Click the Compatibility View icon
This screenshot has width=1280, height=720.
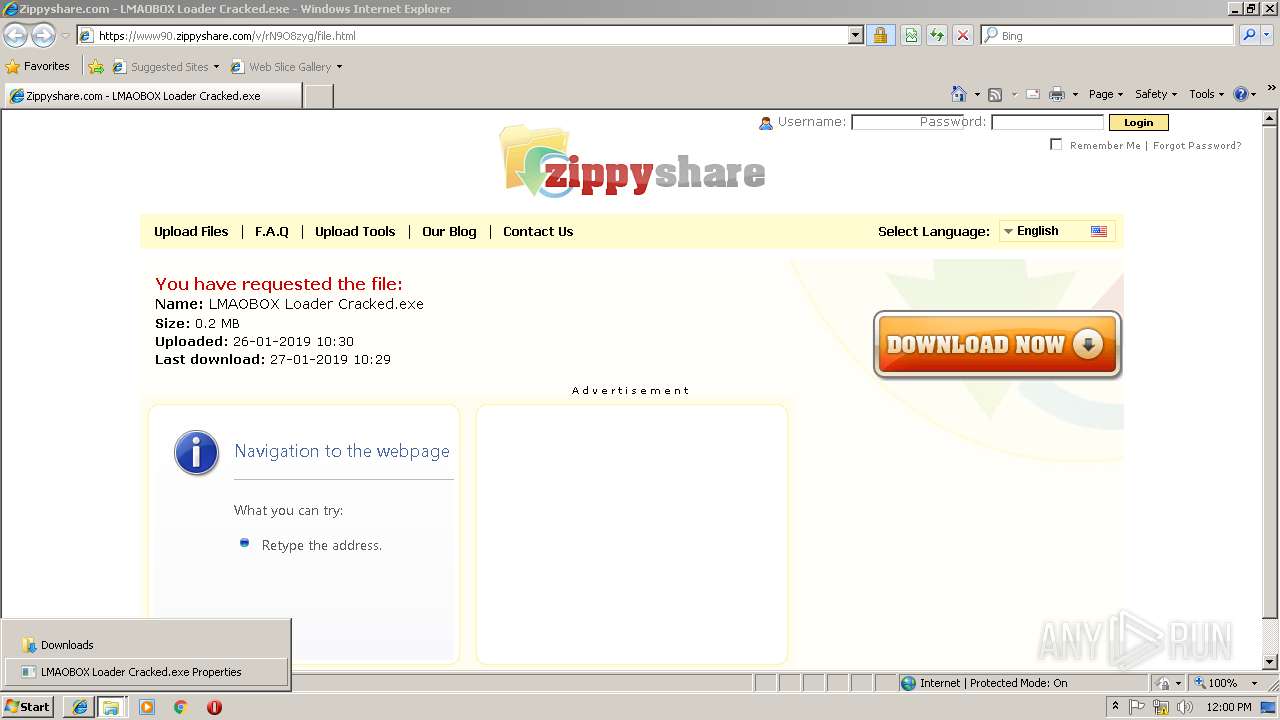(911, 35)
